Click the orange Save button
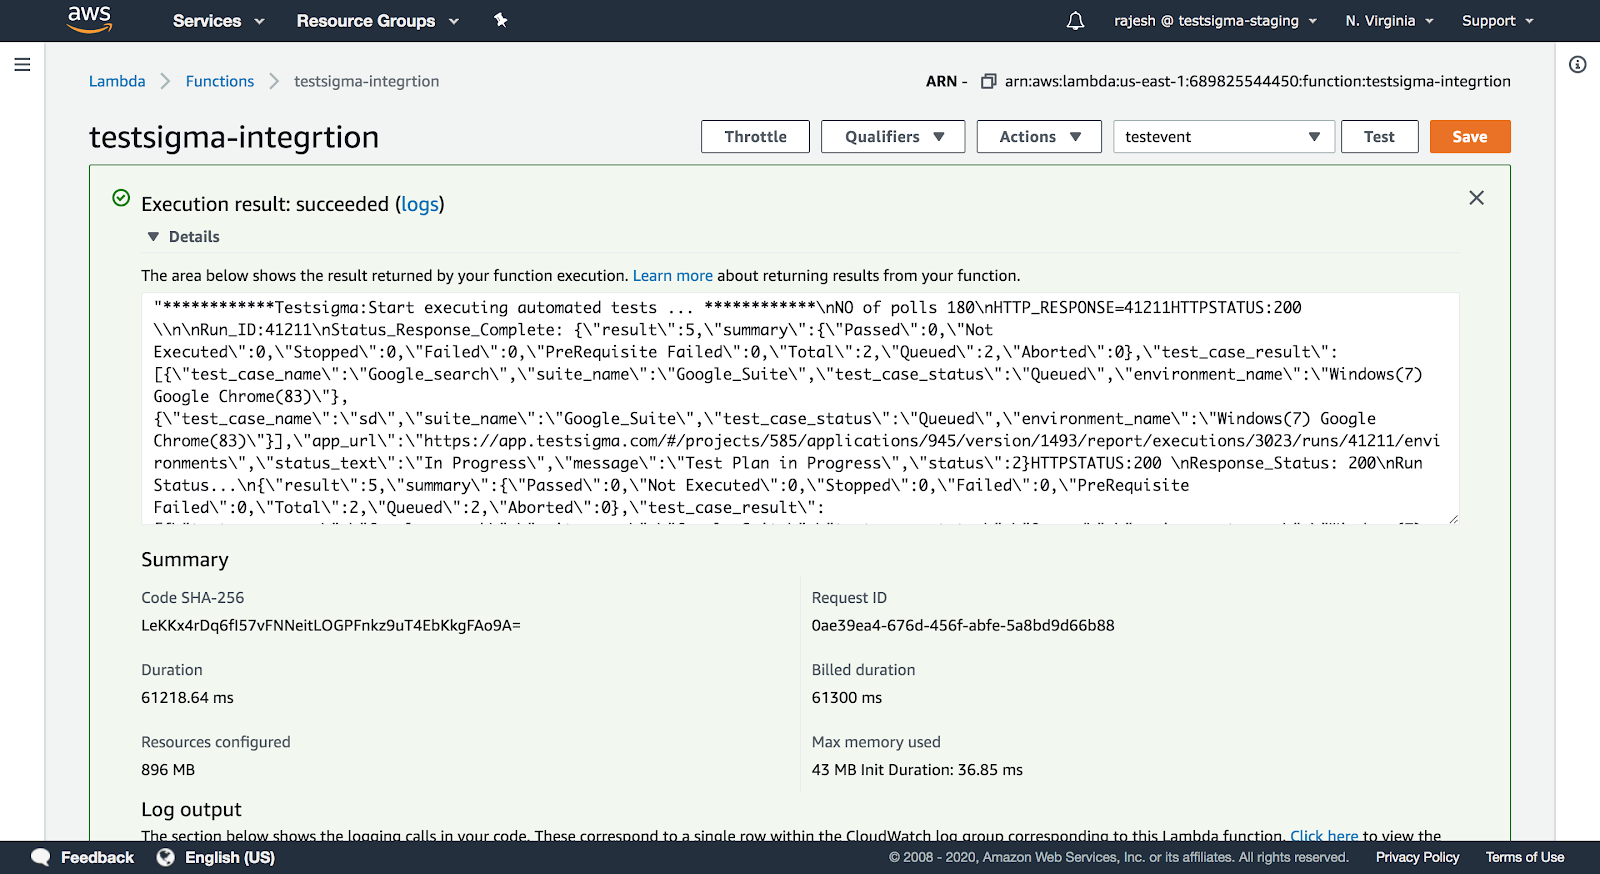 pos(1470,137)
